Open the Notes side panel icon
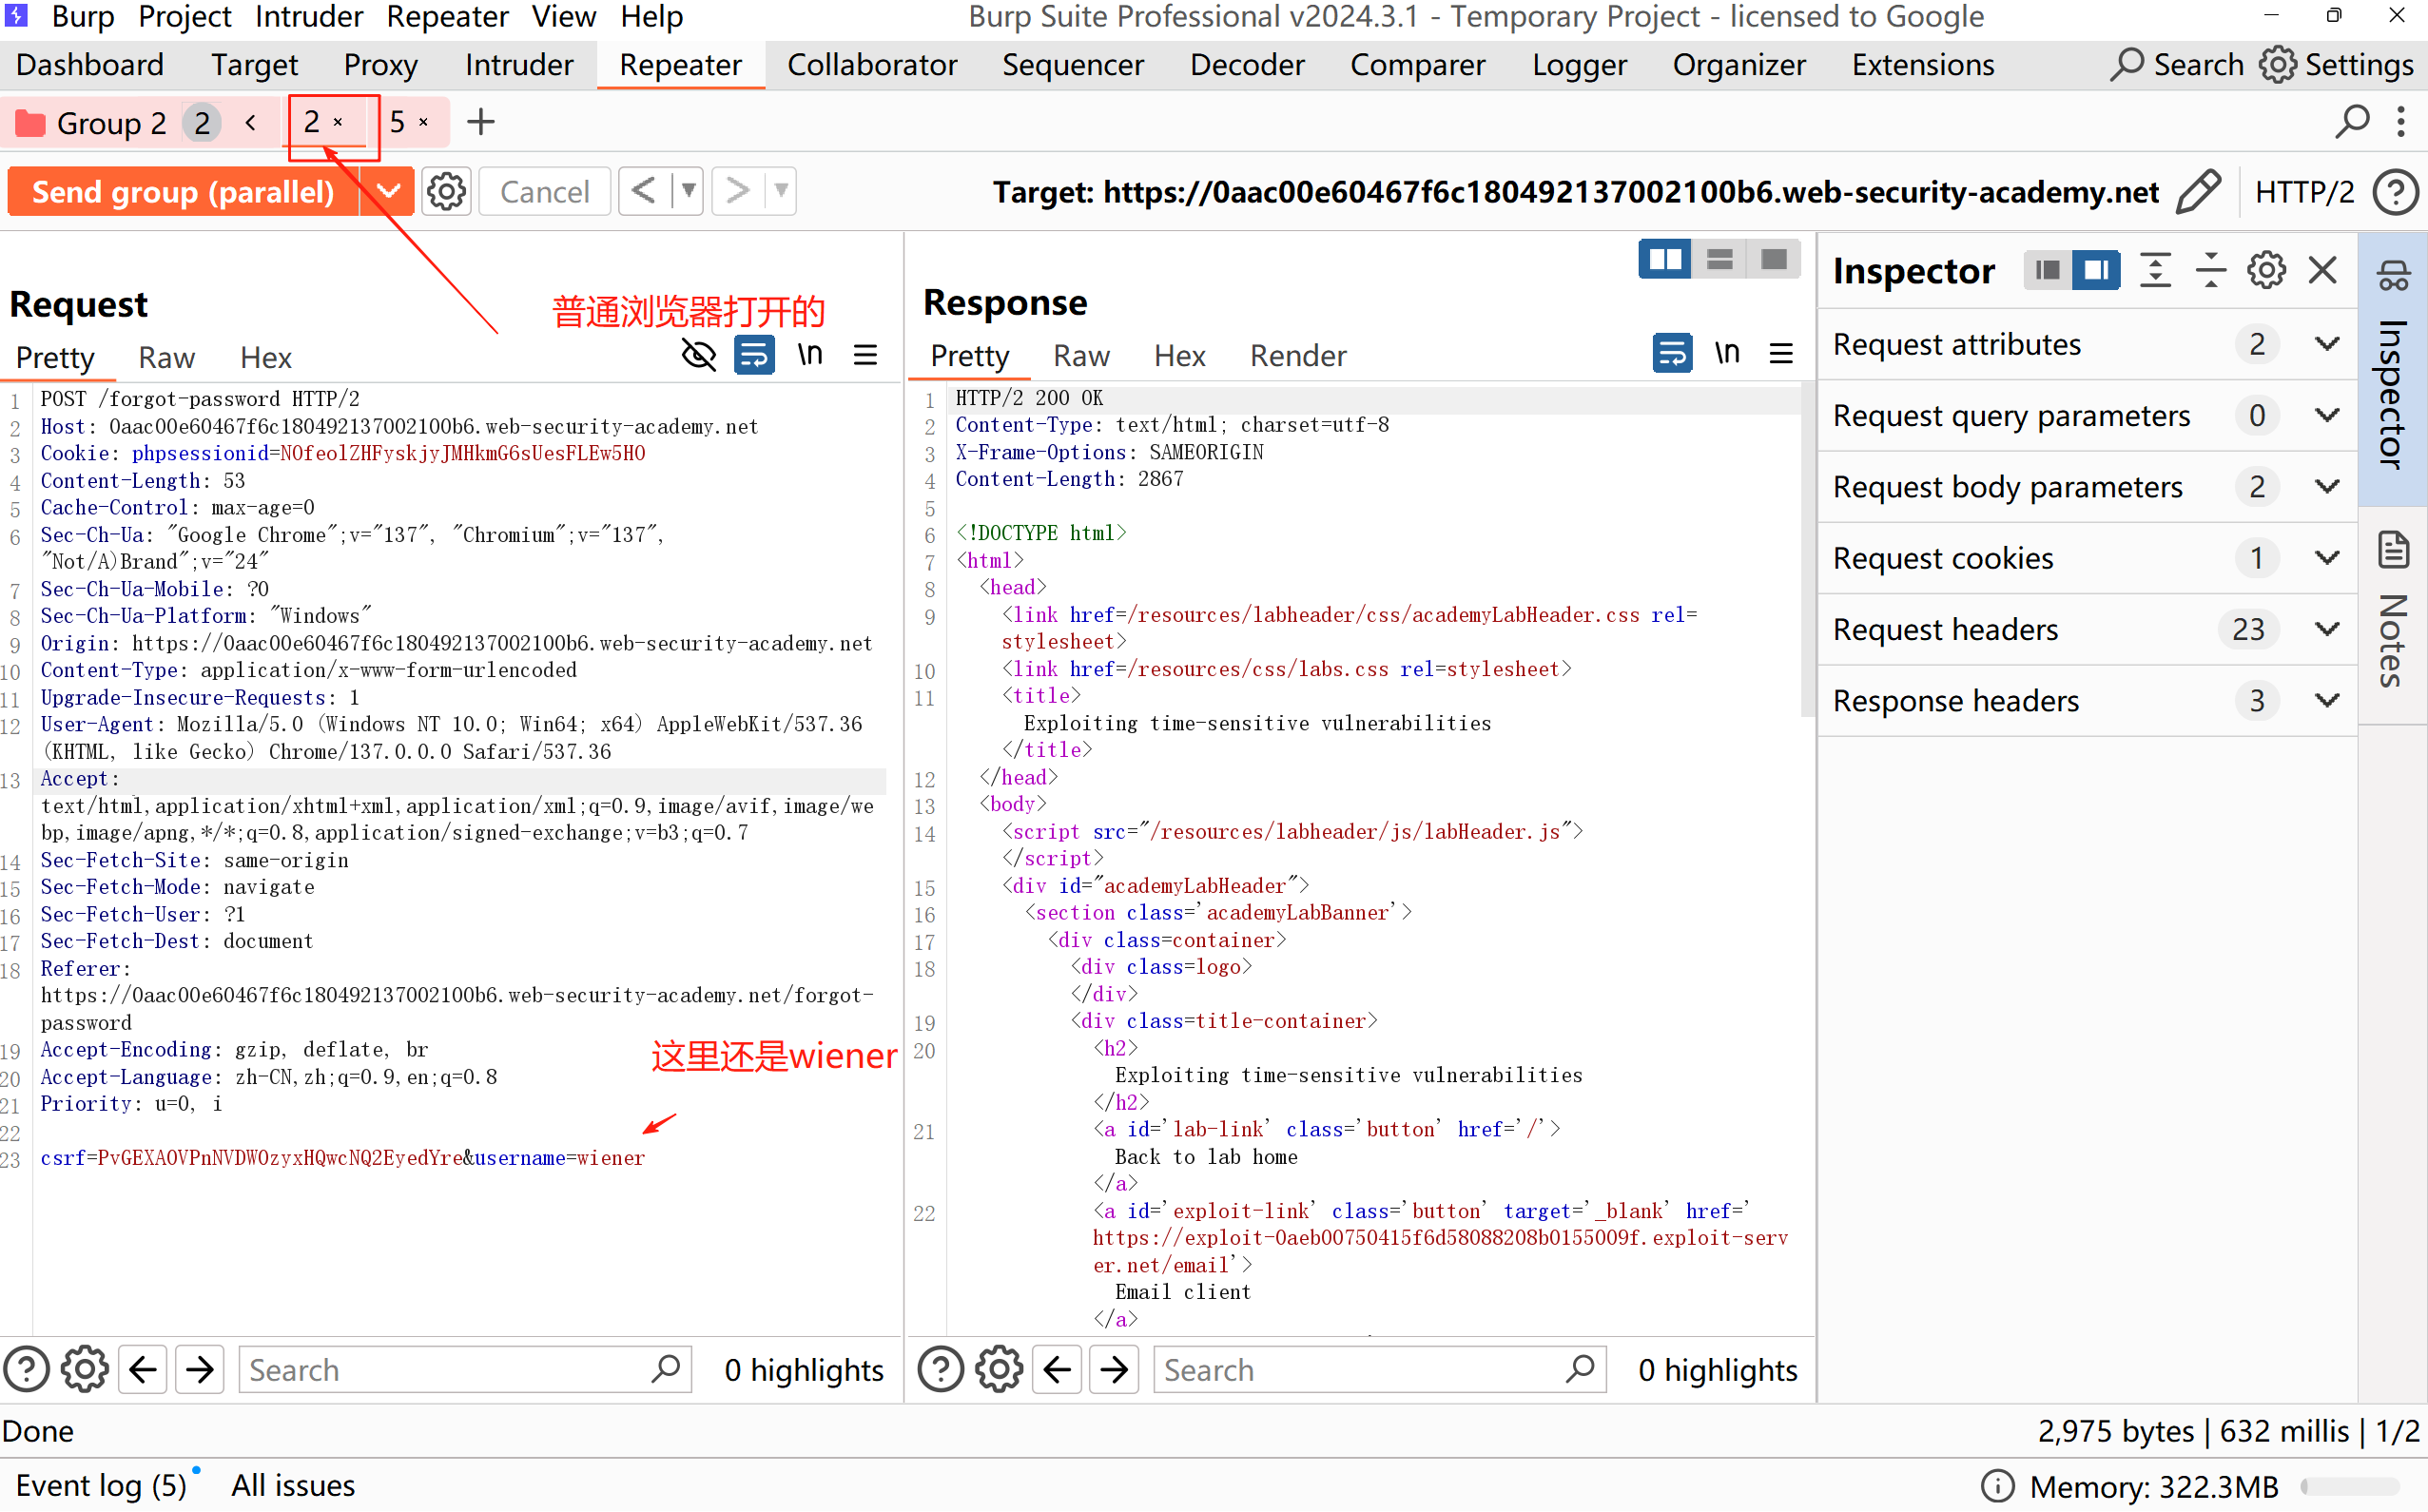Image resolution: width=2428 pixels, height=1512 pixels. coord(2393,551)
